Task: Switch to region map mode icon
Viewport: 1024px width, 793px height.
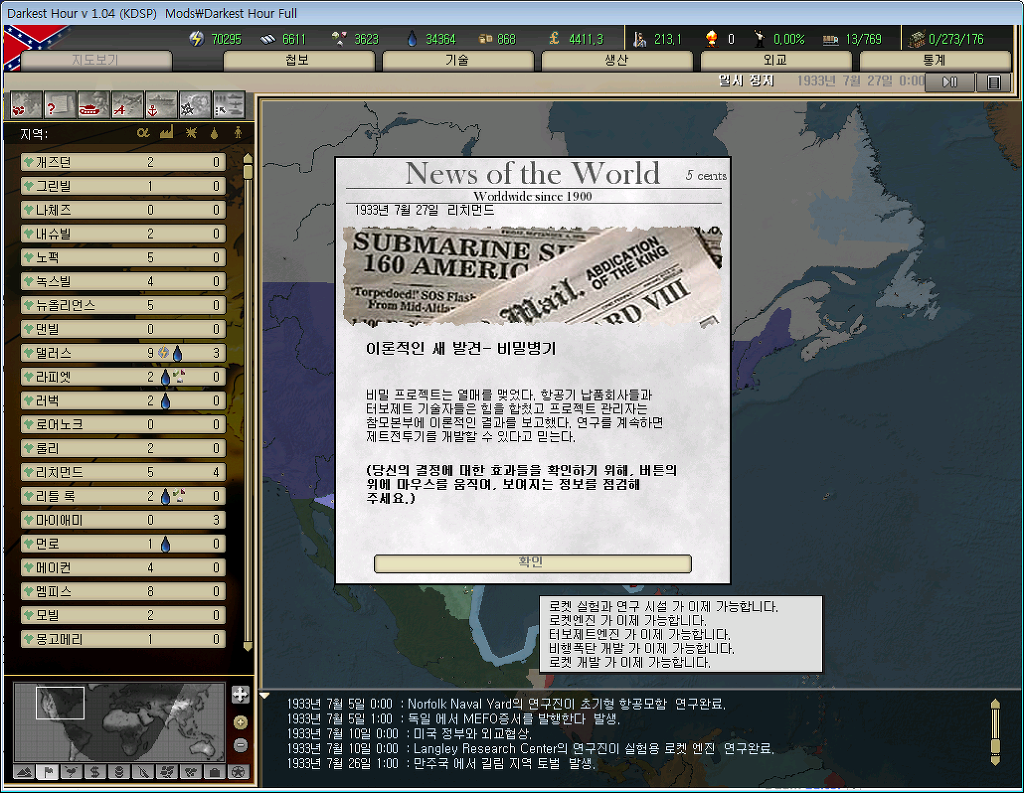Action: coord(167,772)
